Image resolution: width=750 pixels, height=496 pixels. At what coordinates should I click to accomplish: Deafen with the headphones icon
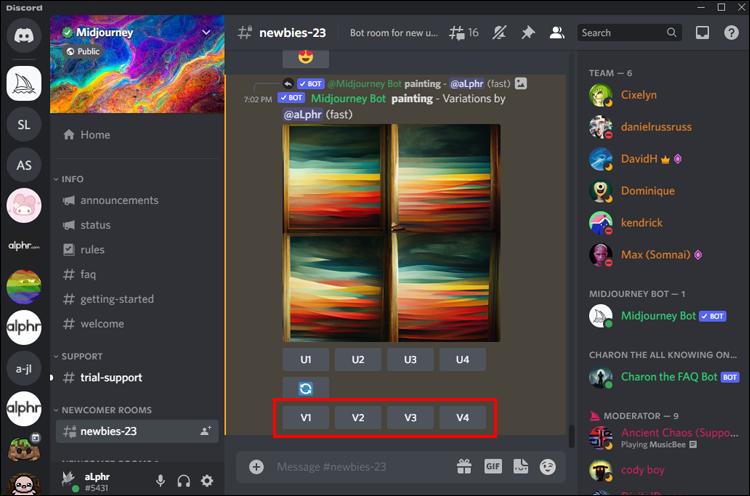tap(184, 481)
